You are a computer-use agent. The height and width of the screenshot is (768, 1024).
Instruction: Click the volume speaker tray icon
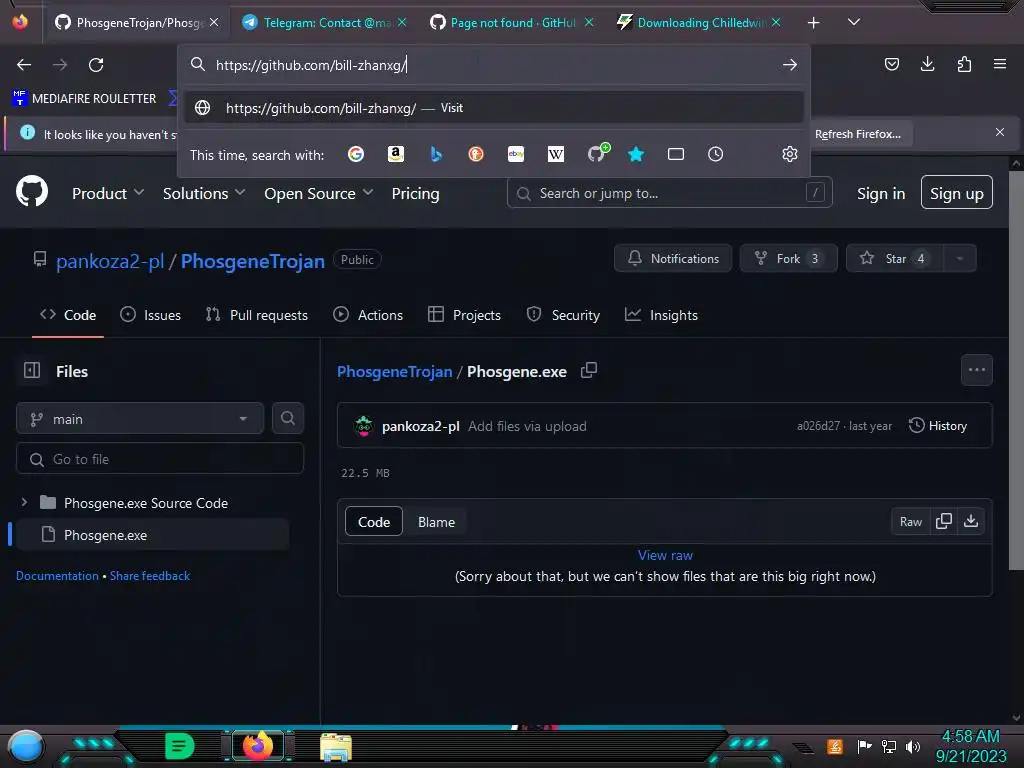click(913, 746)
